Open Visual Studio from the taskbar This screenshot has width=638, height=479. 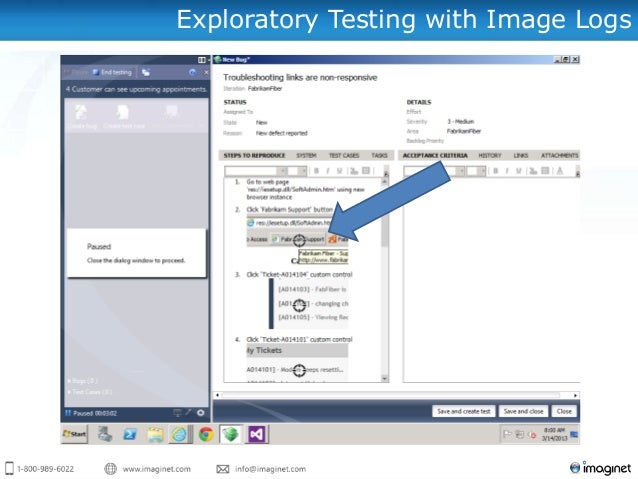point(256,434)
